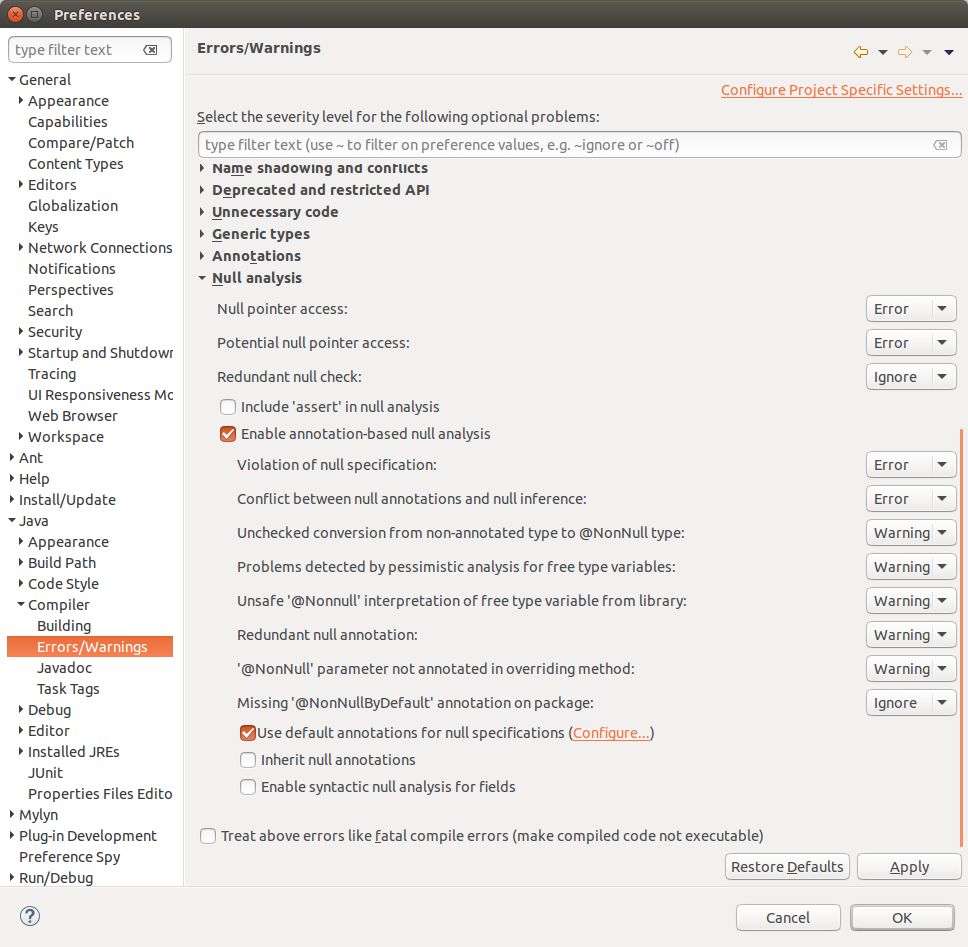The width and height of the screenshot is (968, 947).
Task: Close the Preferences window
Action: point(16,14)
